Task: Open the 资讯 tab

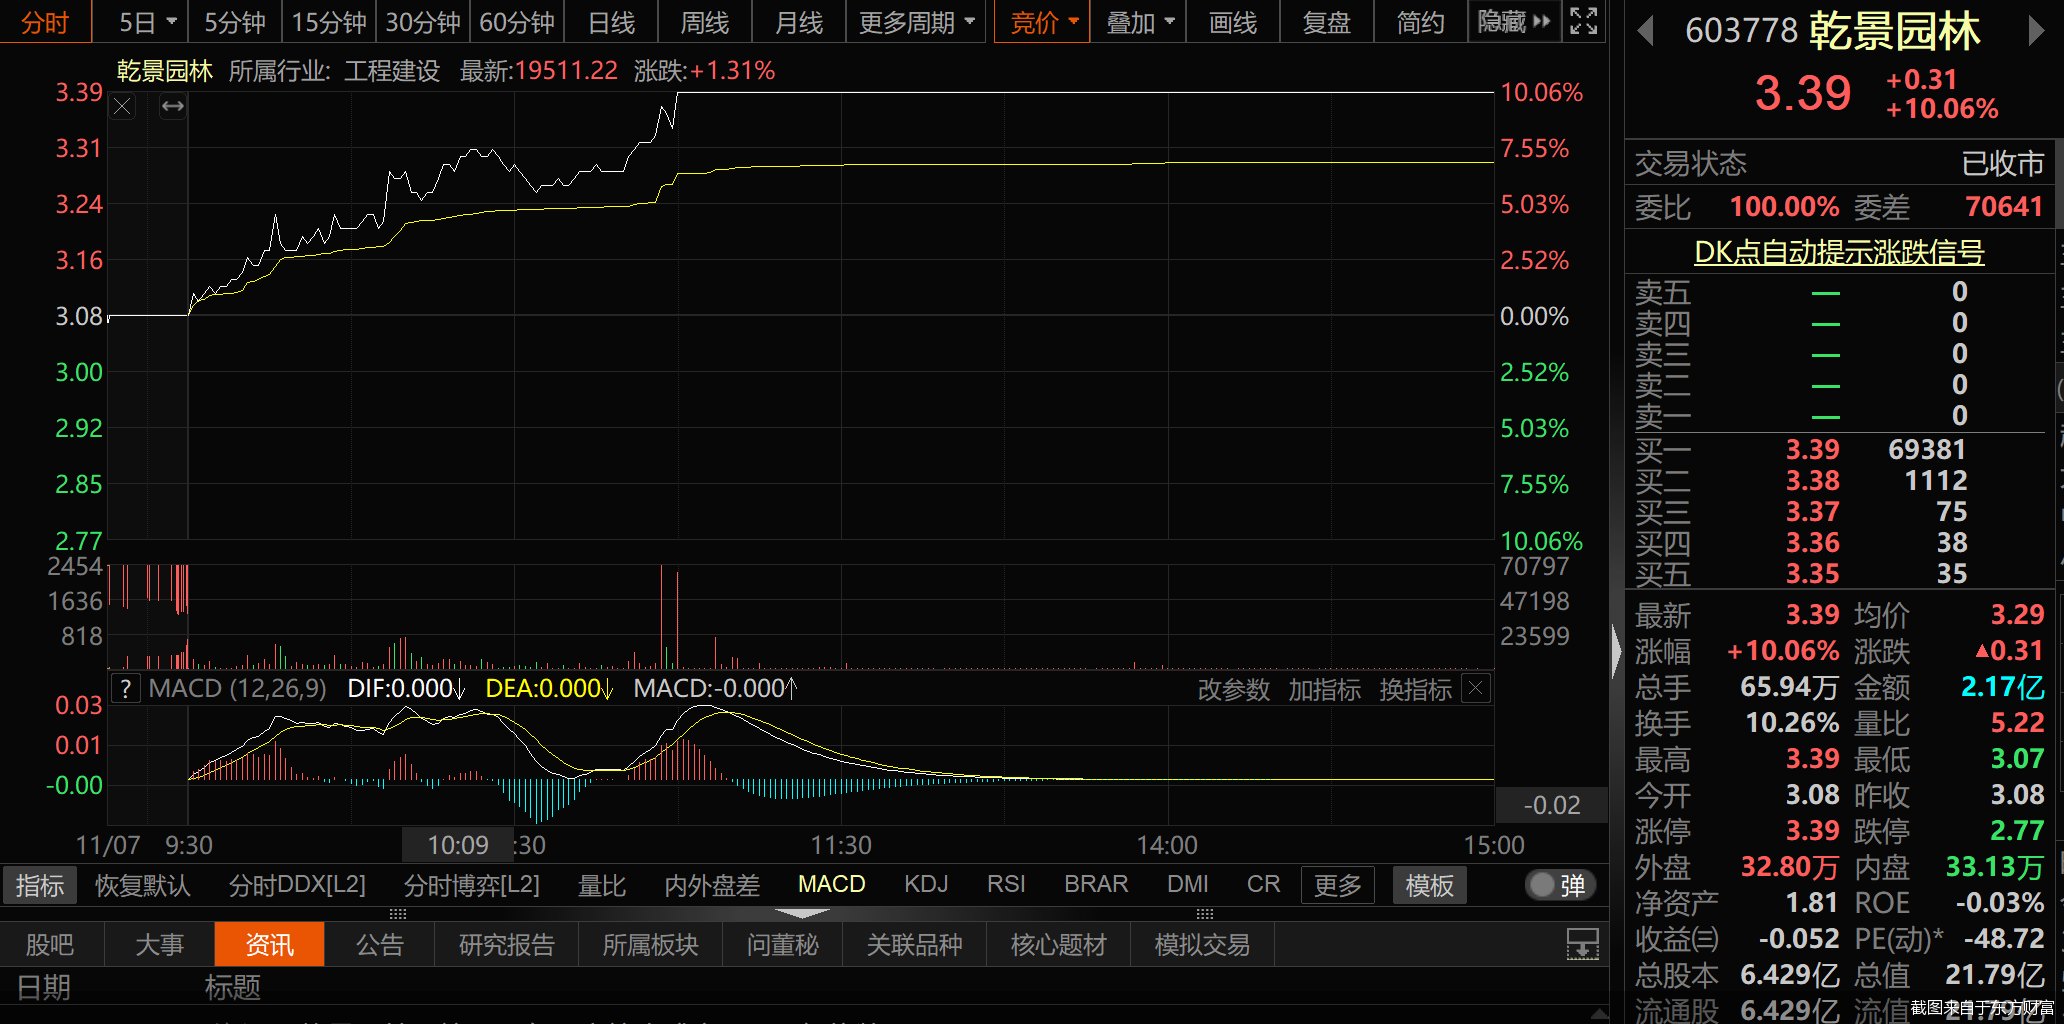Action: (x=270, y=944)
